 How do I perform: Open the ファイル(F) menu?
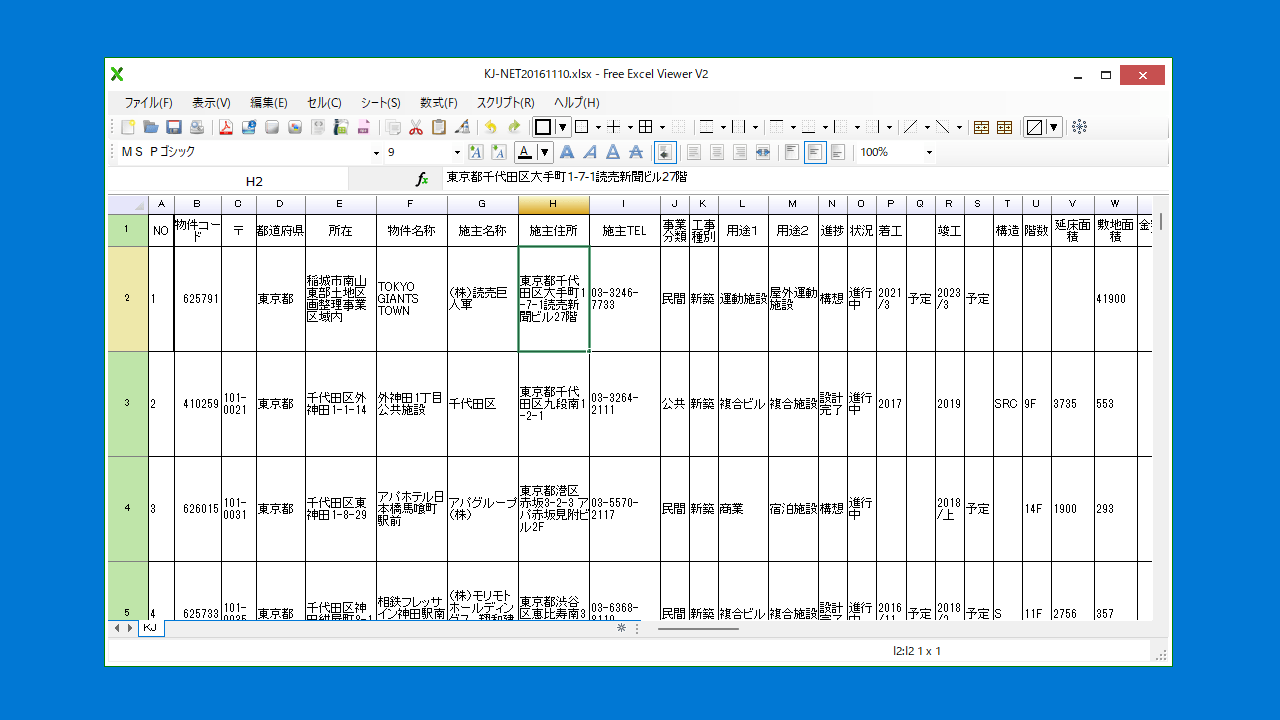click(148, 103)
